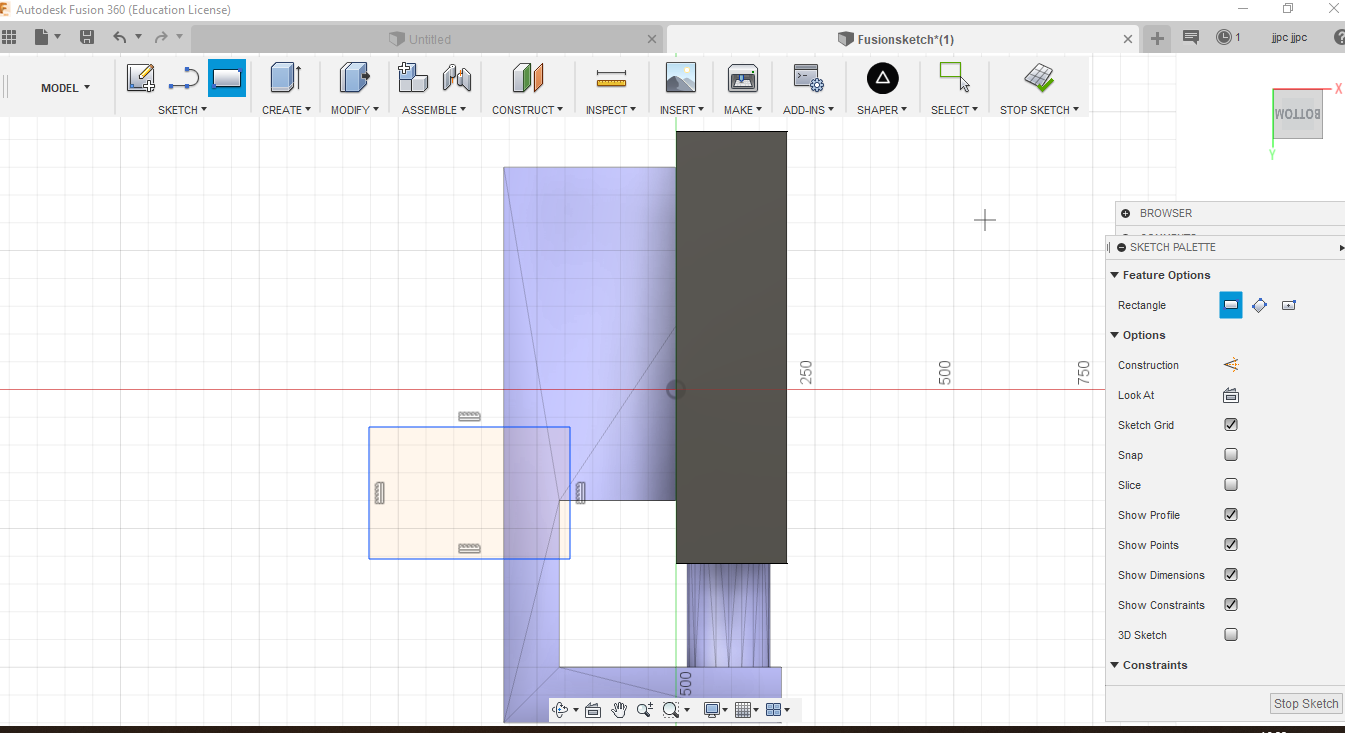Viewport: 1345px width, 733px height.
Task: Click the 2-Point Rectangle toolbar icon
Action: pos(227,78)
